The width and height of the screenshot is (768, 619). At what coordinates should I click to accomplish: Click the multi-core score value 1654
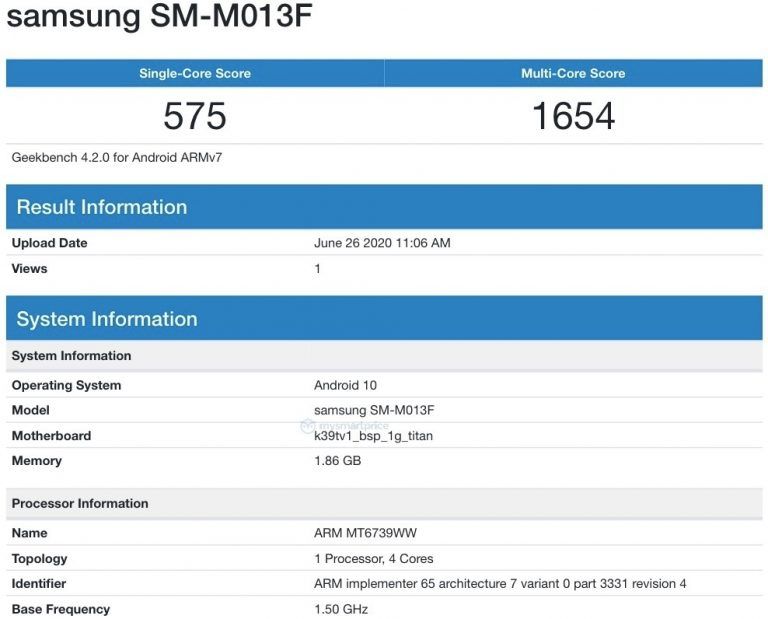pos(573,116)
